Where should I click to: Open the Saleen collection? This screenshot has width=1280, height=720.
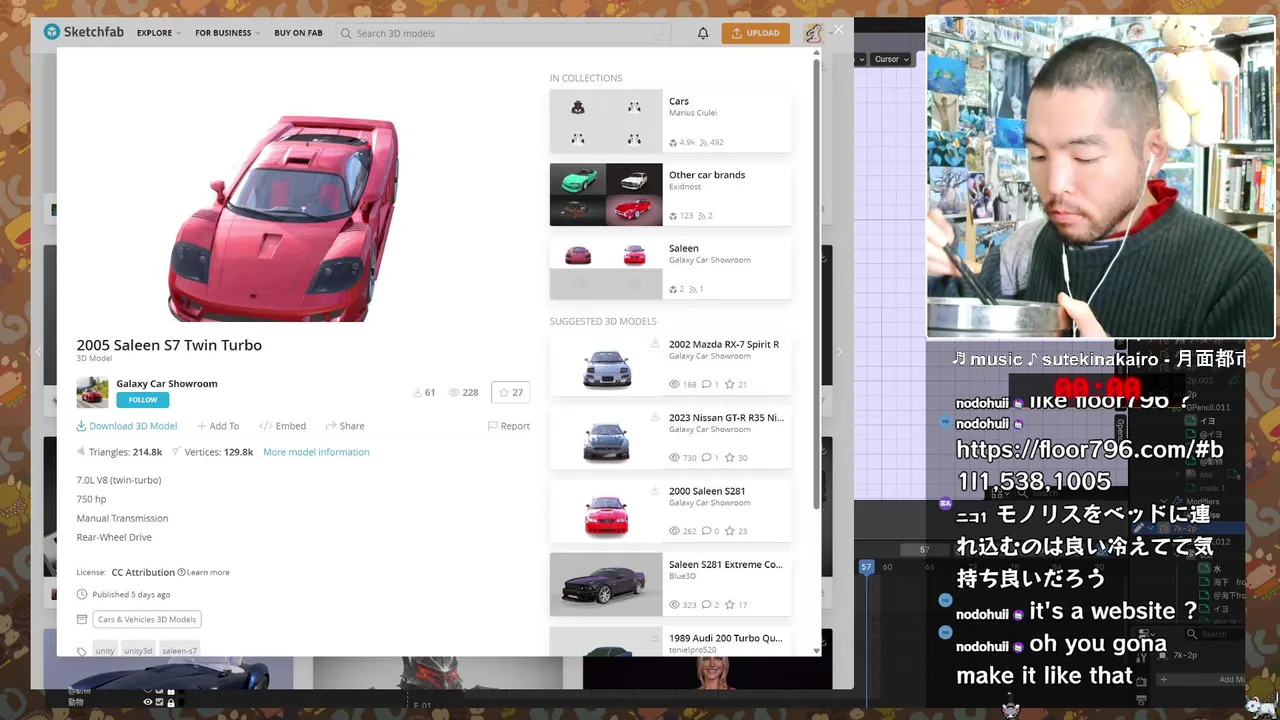669,268
